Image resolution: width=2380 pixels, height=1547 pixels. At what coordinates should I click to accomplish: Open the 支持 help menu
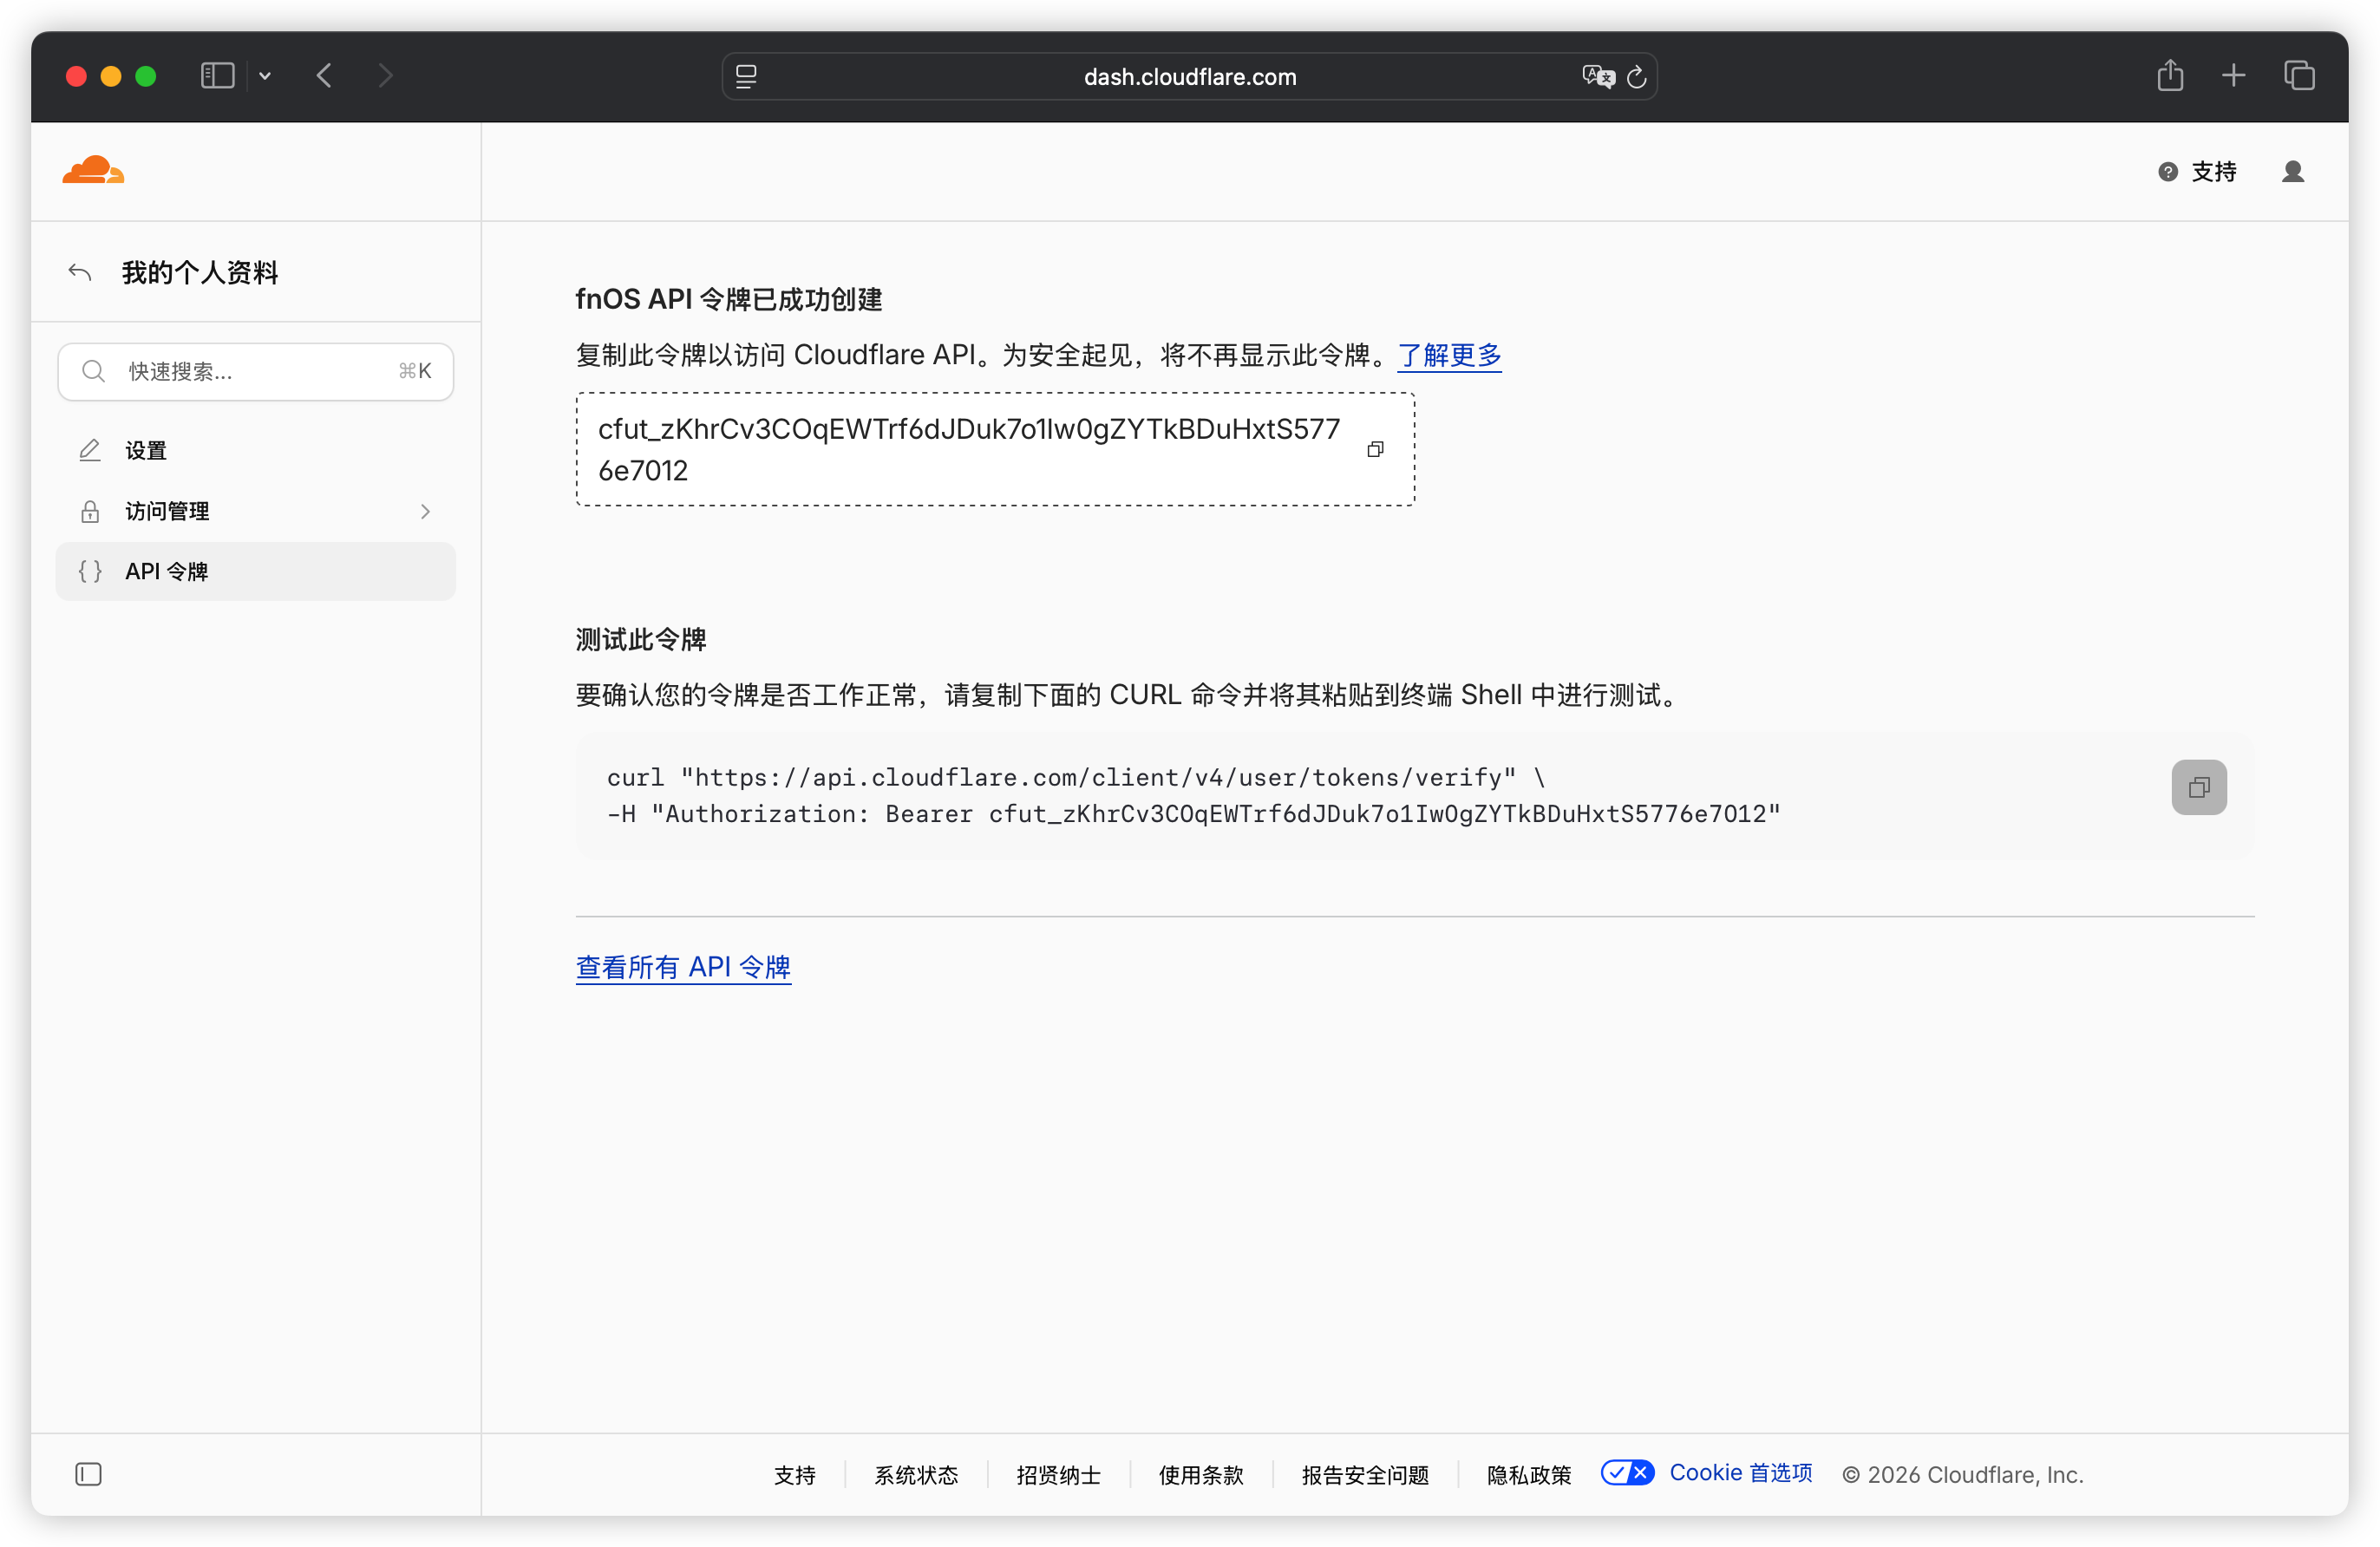tap(2197, 172)
